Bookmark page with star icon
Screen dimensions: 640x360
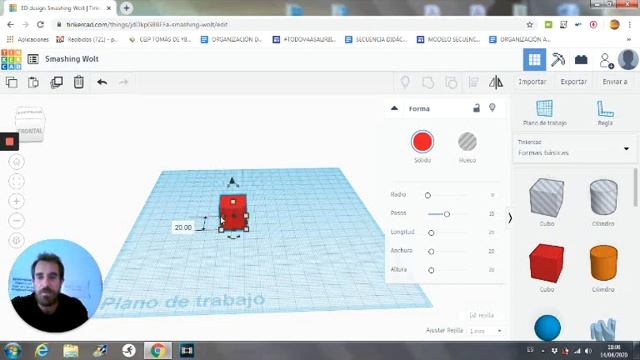(530, 24)
